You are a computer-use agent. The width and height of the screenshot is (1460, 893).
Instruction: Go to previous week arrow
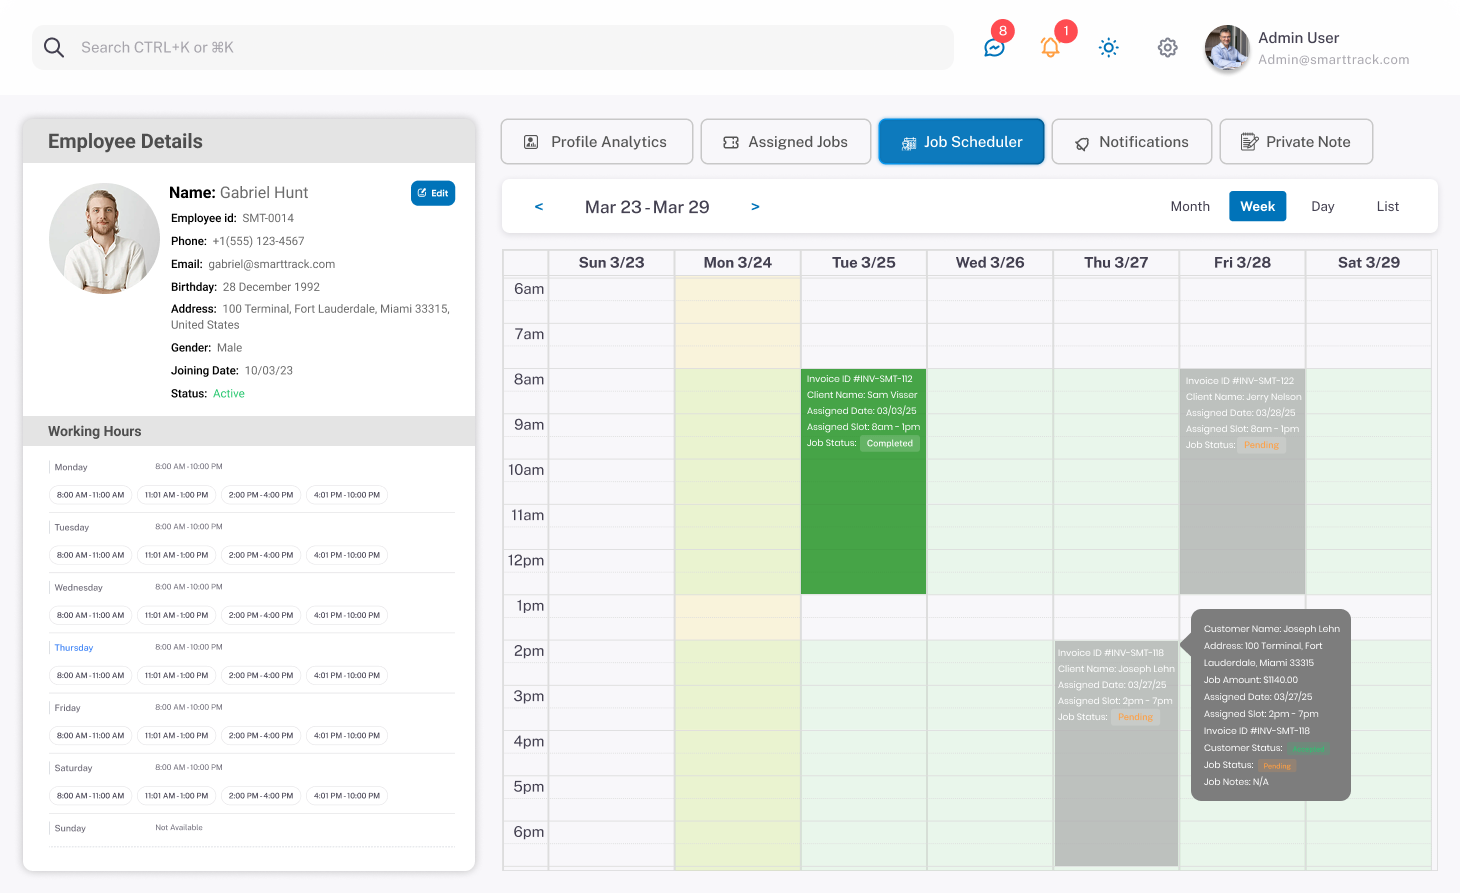pos(539,207)
